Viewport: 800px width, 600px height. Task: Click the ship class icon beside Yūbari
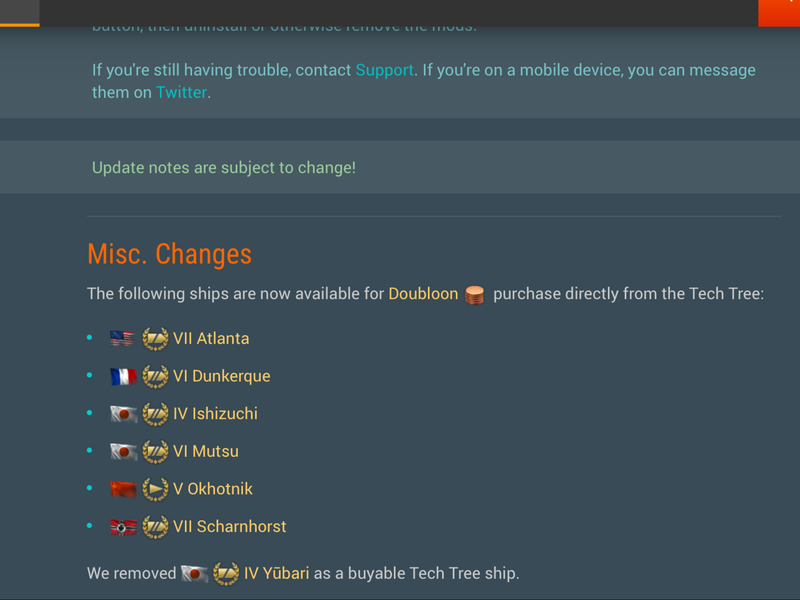tap(226, 574)
